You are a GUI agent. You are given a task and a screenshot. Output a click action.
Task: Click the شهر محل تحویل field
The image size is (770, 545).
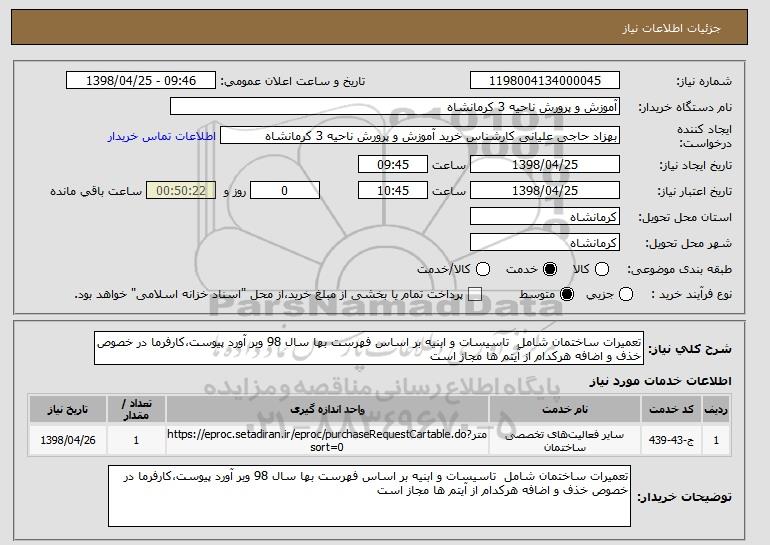545,243
